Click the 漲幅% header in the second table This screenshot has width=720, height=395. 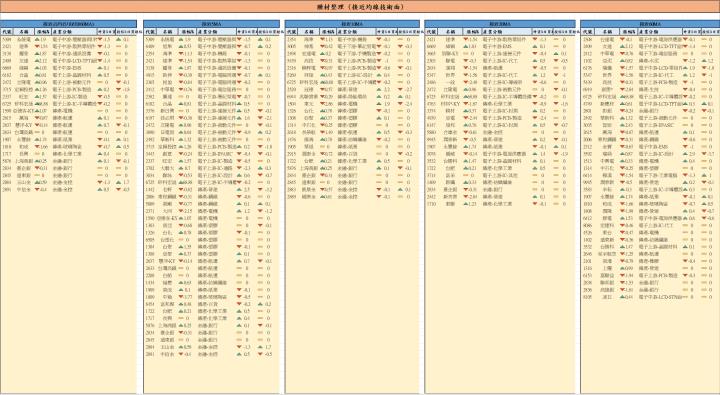(187, 32)
